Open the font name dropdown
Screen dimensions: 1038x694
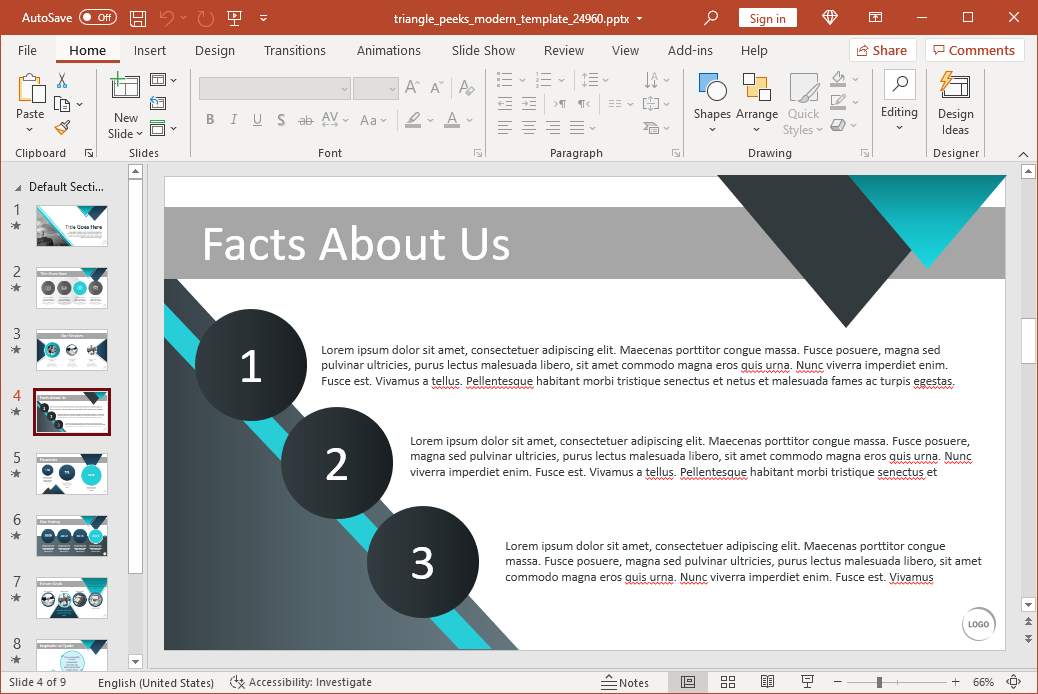pos(344,89)
